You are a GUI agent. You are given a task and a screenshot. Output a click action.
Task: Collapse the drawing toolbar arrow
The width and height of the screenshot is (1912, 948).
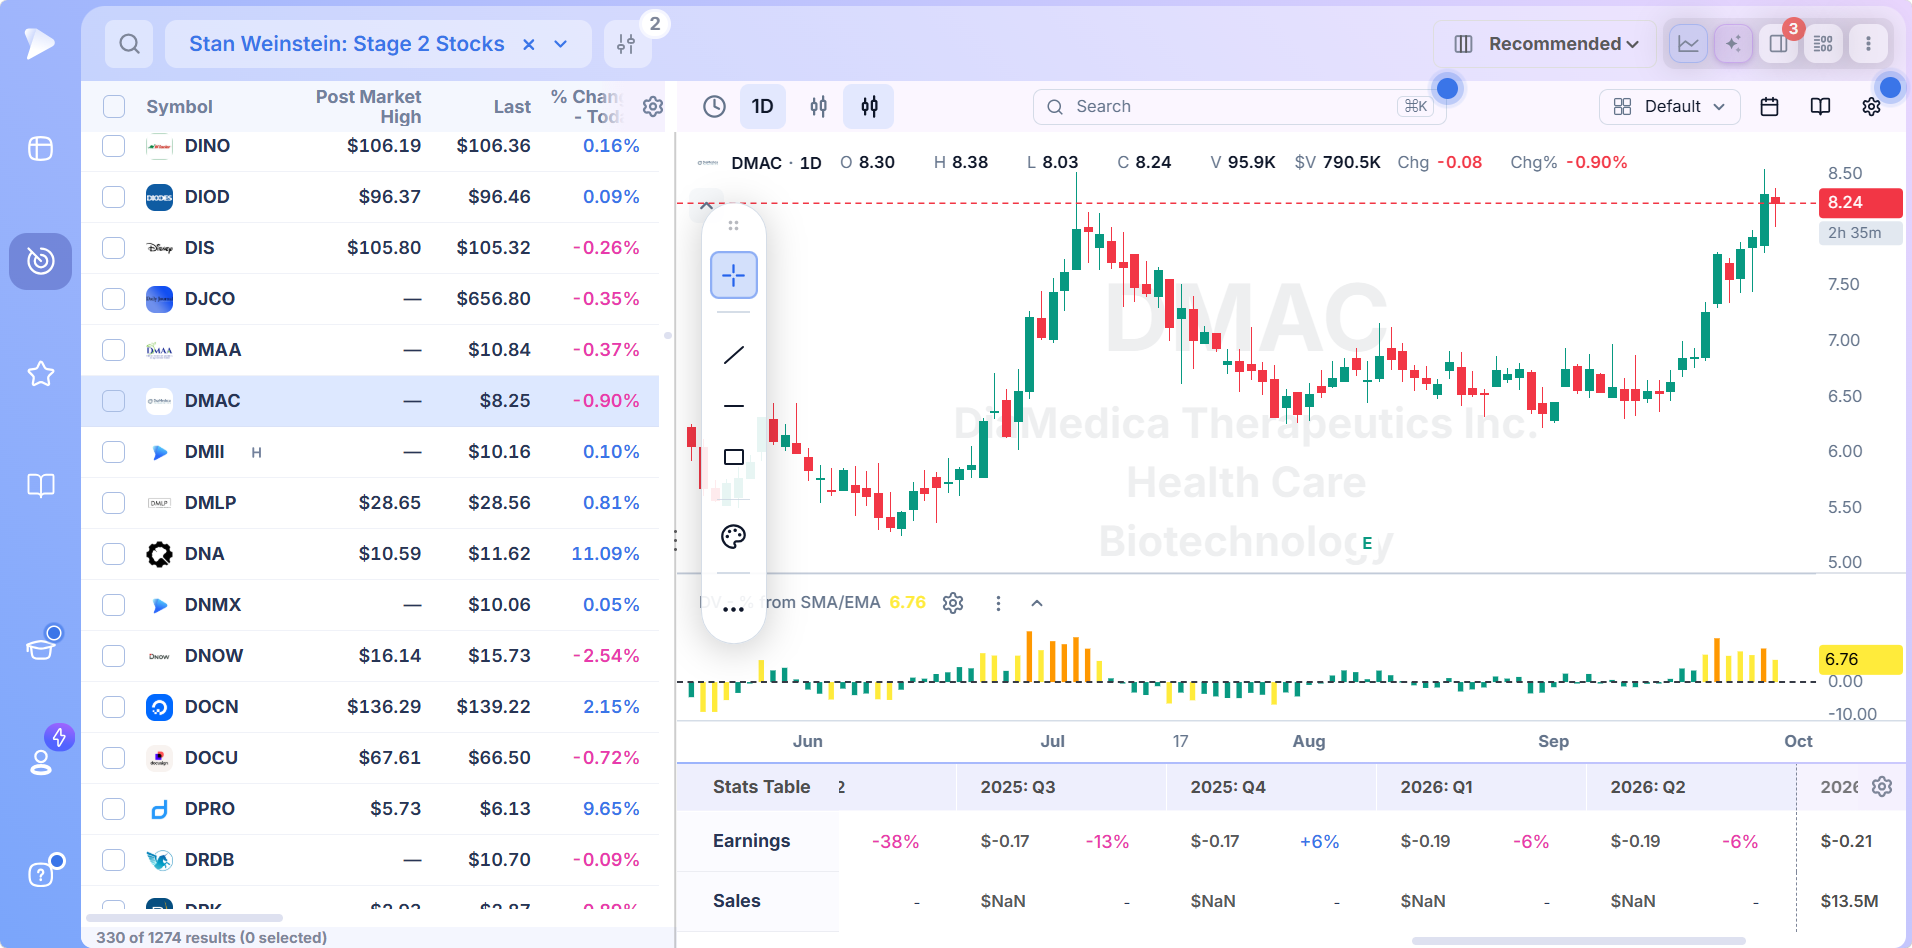pyautogui.click(x=706, y=205)
